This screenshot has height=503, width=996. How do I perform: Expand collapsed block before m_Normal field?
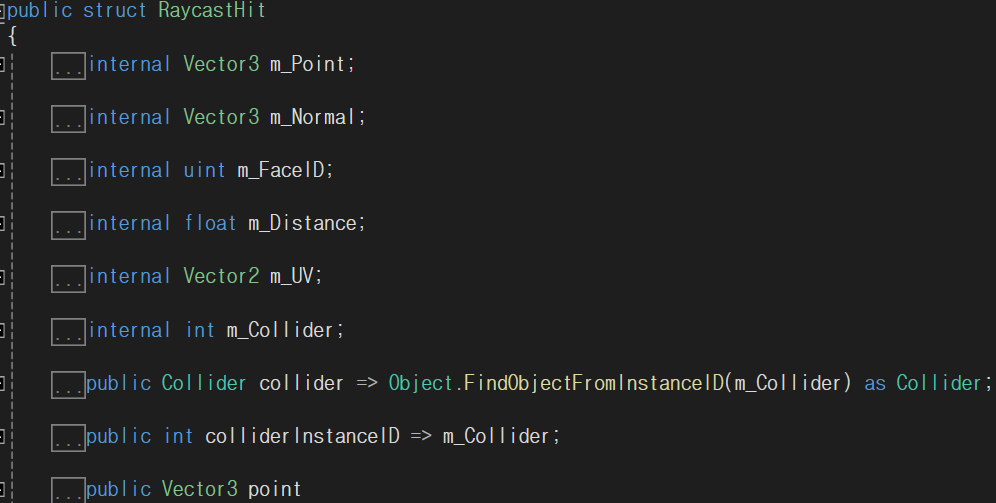click(69, 119)
